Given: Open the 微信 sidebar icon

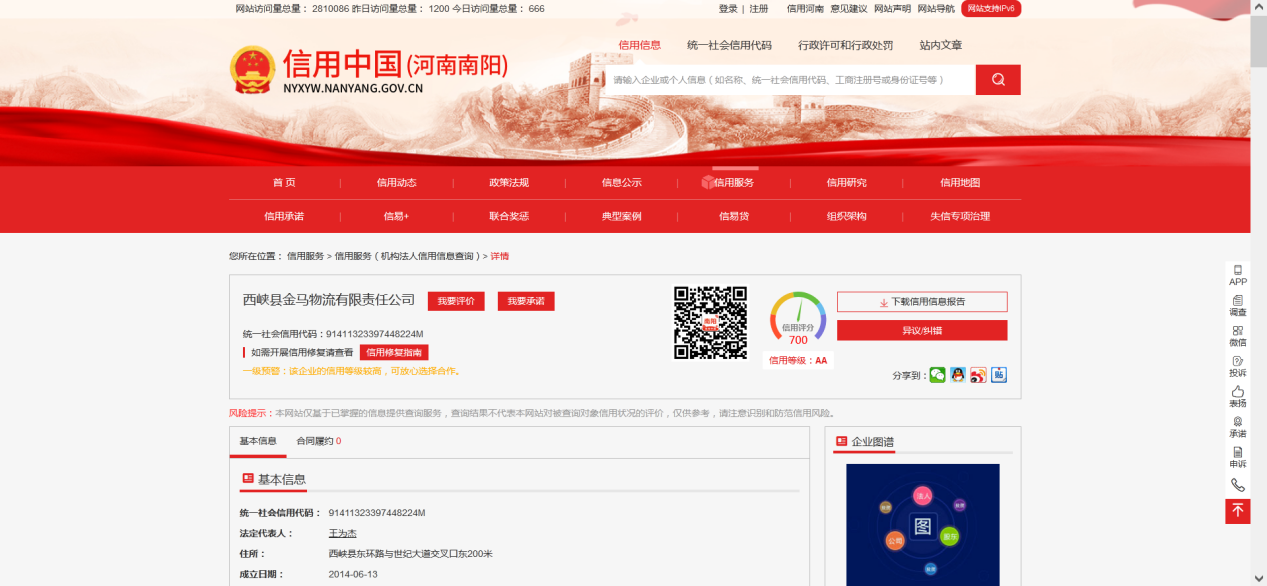Looking at the screenshot, I should coord(1238,336).
